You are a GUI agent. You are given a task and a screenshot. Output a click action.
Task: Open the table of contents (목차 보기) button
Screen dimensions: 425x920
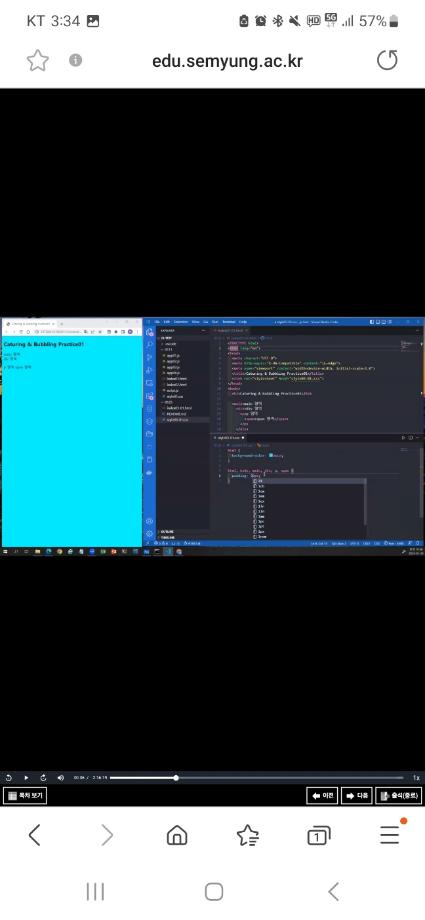(x=25, y=796)
